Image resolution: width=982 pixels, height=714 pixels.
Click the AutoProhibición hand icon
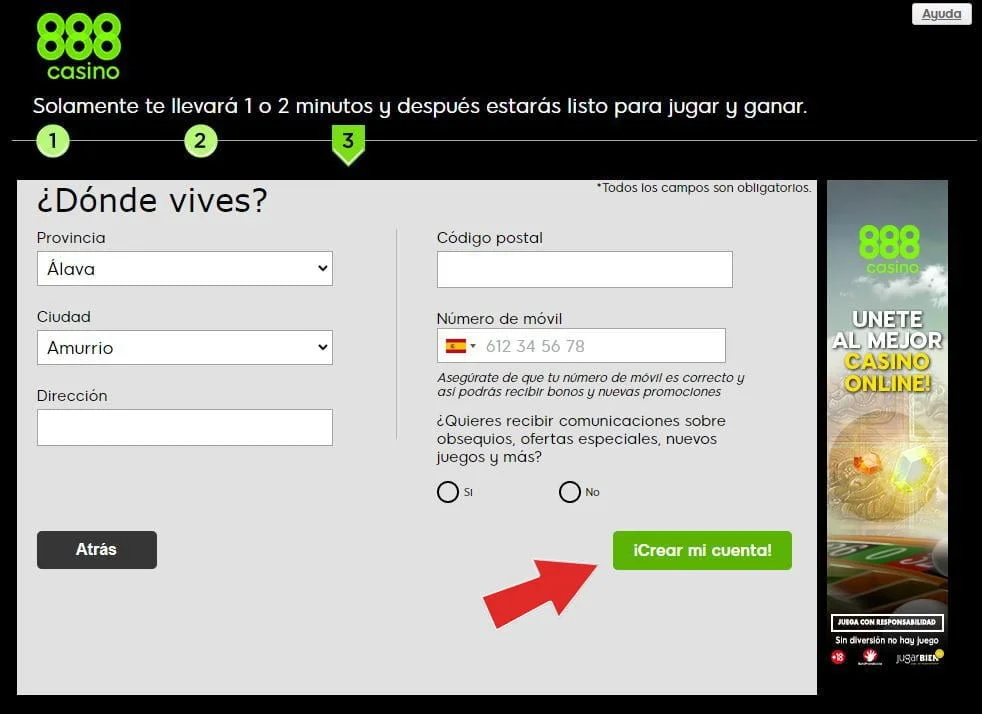[x=870, y=656]
